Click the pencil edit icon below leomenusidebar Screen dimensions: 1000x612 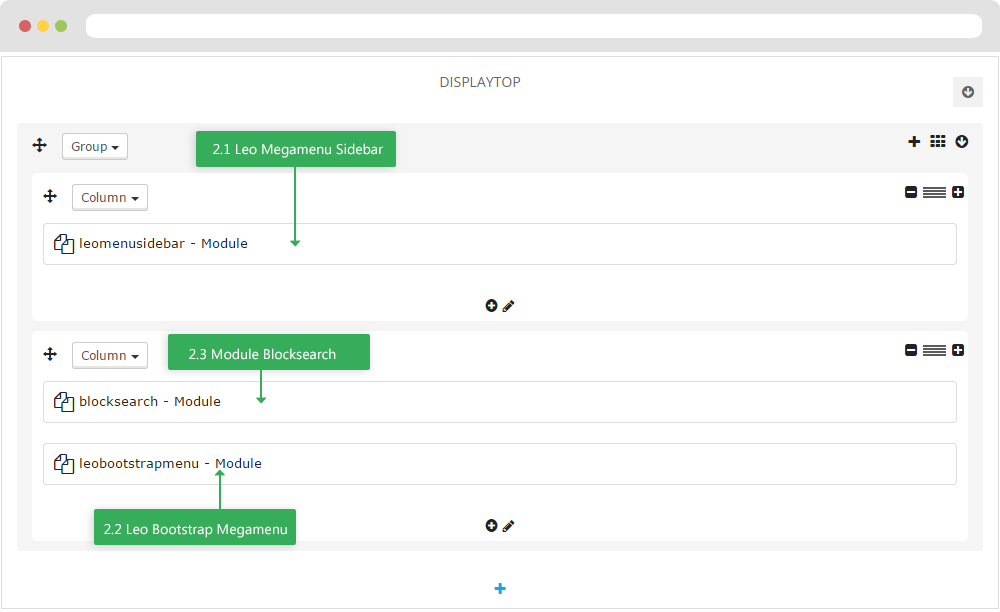[x=508, y=306]
